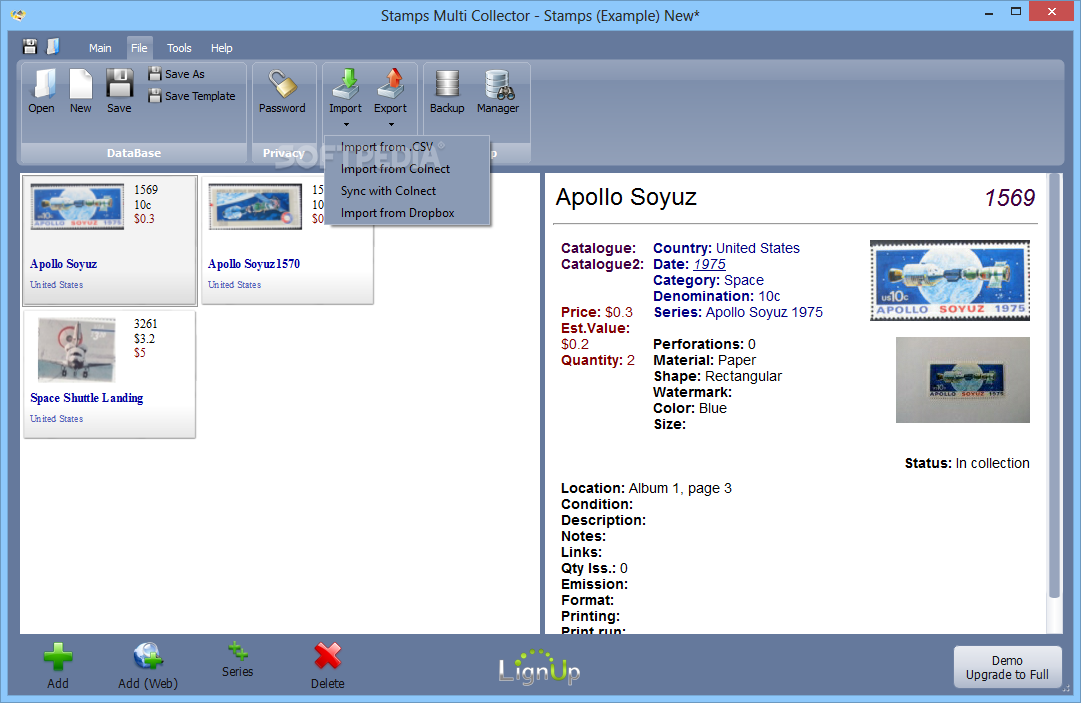Screen dimensions: 1081x703
Task: Click the Quantity value 2
Action: [631, 360]
